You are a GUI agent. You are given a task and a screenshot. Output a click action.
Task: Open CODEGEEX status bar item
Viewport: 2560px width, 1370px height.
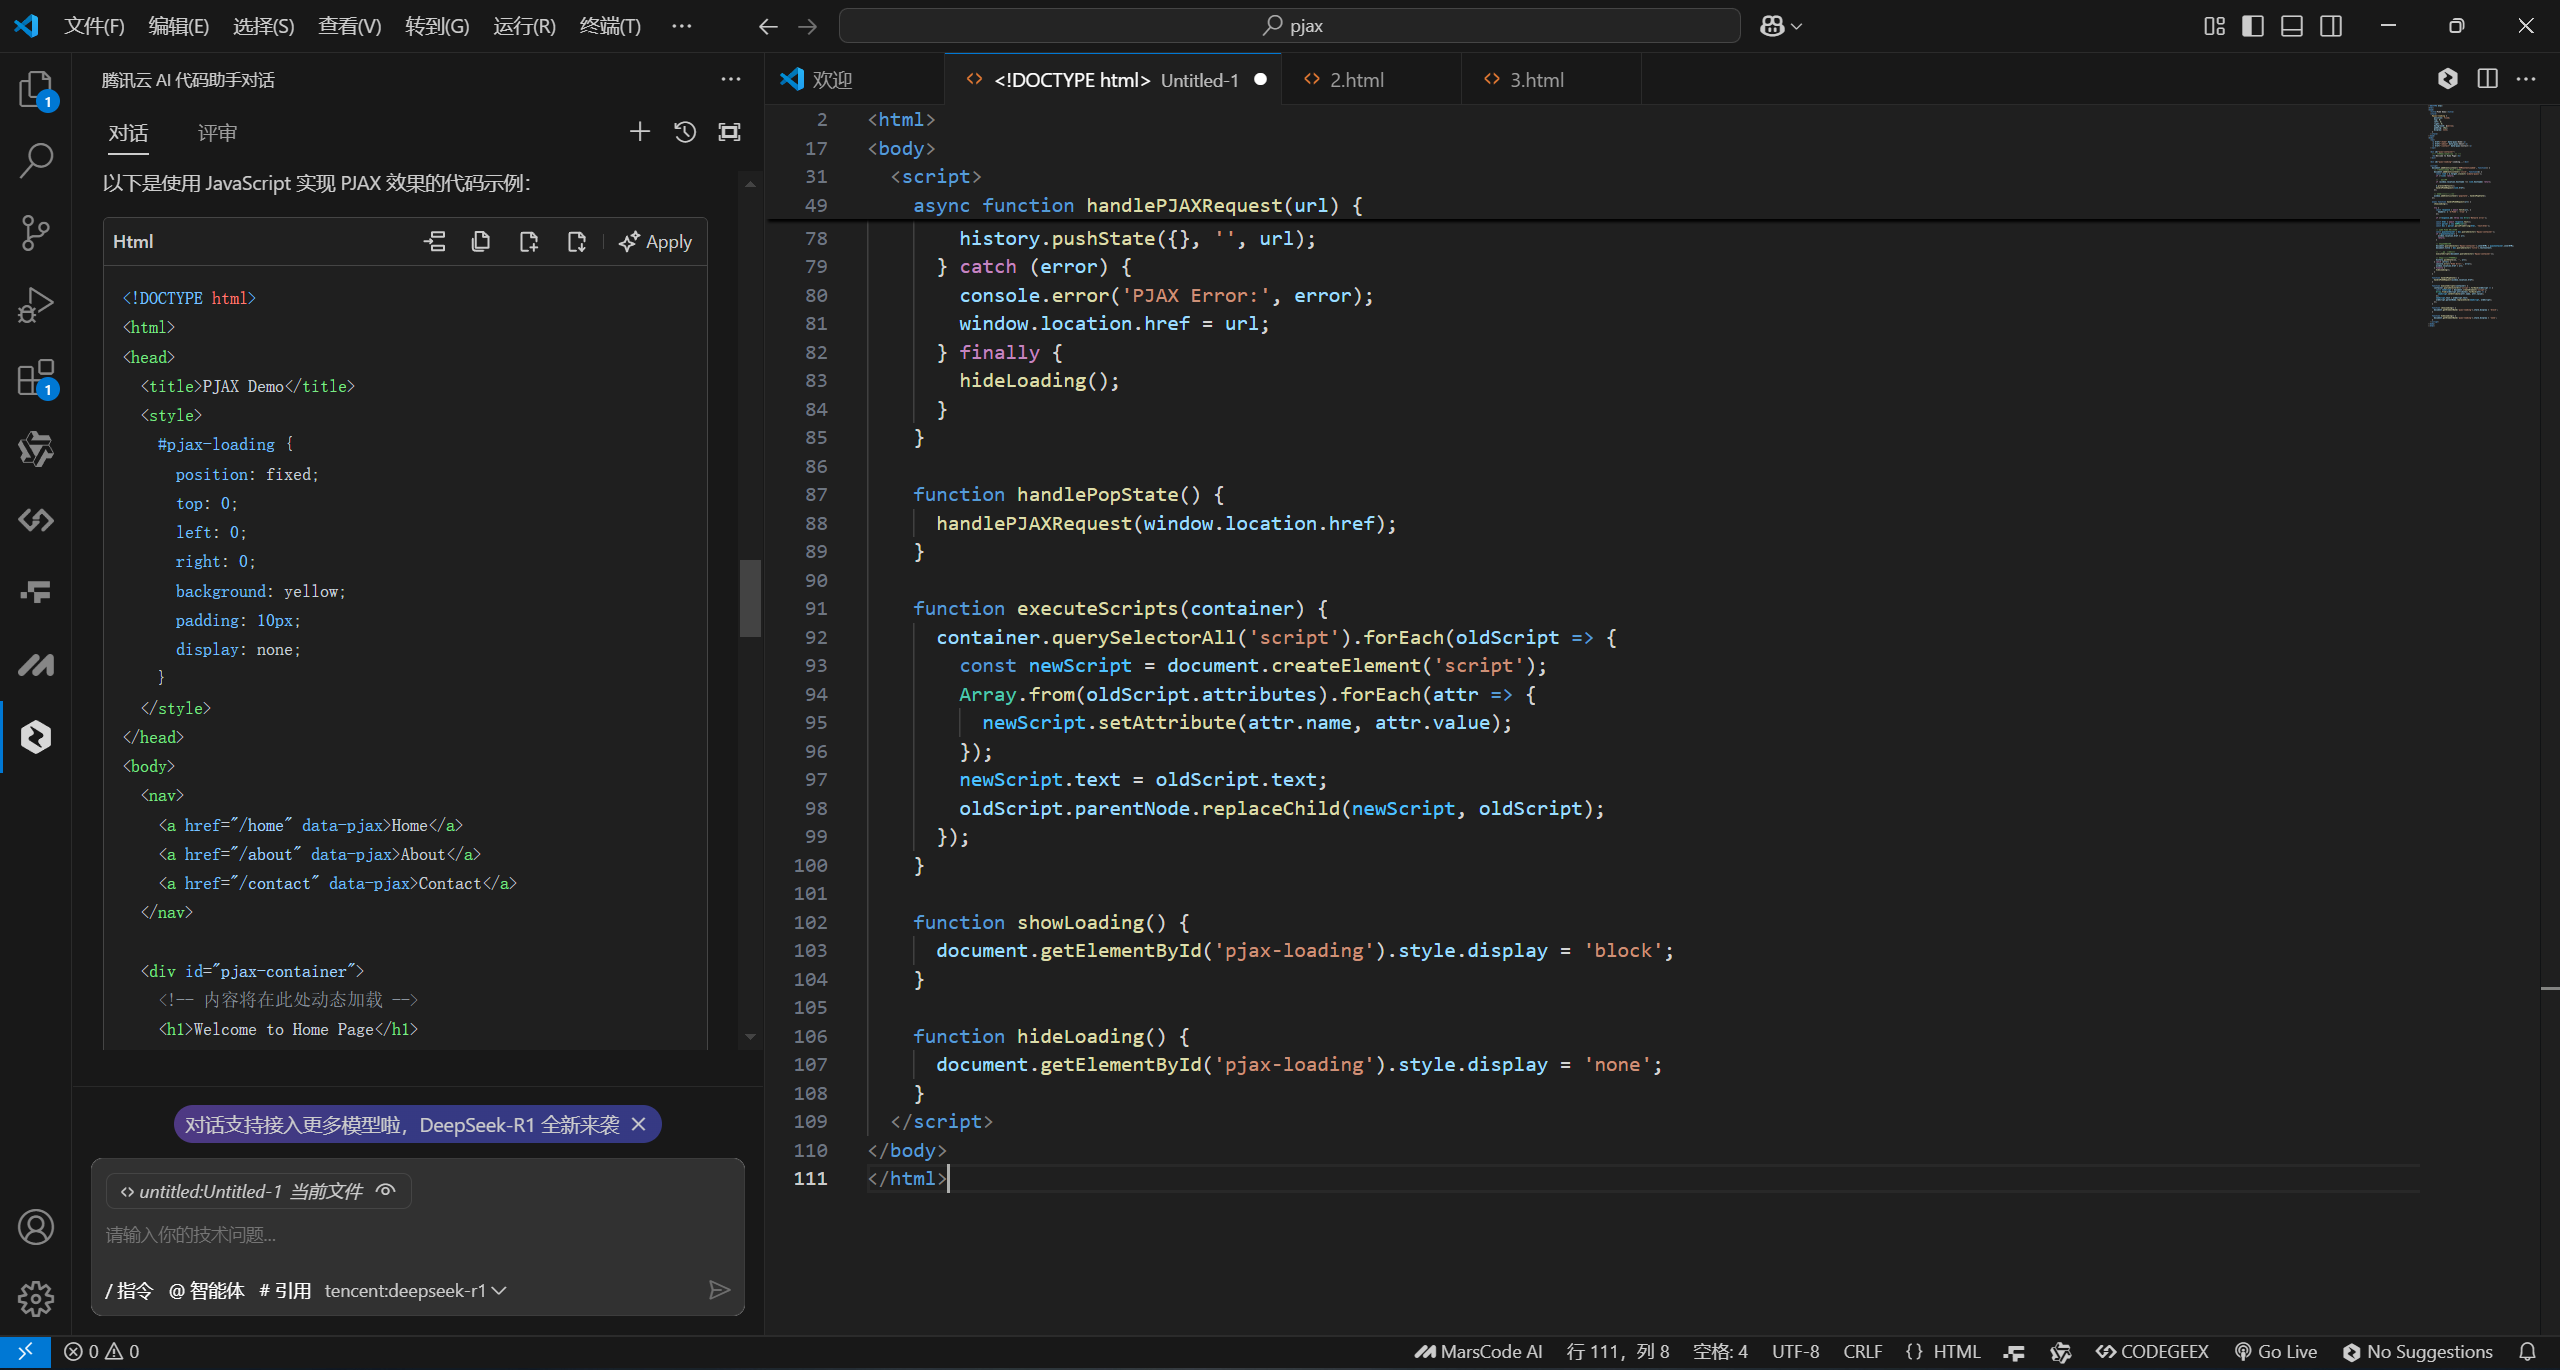pyautogui.click(x=2152, y=1351)
